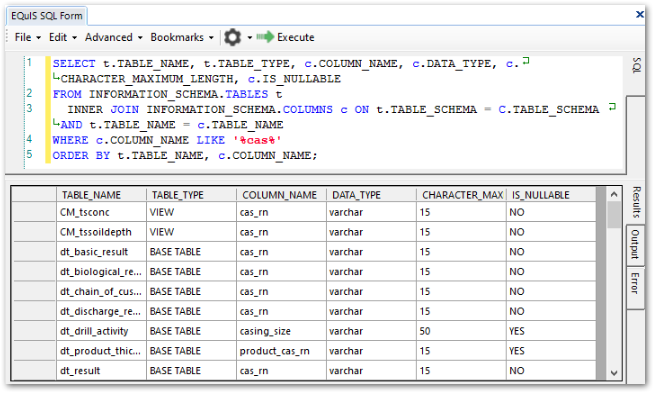This screenshot has width=654, height=393.
Task: Click varchar cell in CM_tssoildepth row
Action: (x=371, y=232)
